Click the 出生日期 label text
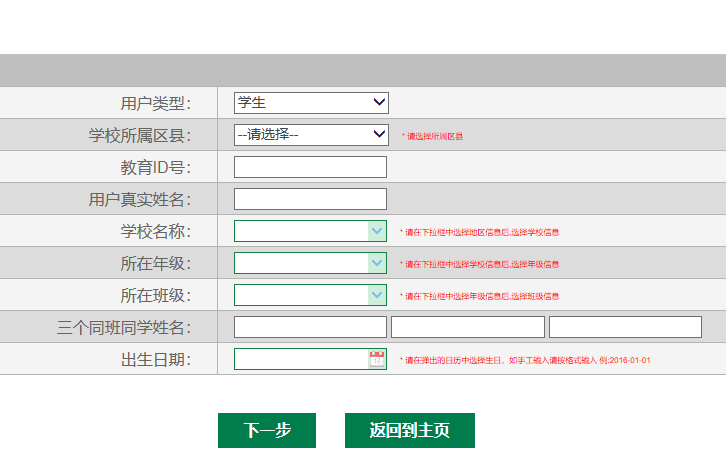Viewport: 726px width, 459px height. click(x=156, y=359)
